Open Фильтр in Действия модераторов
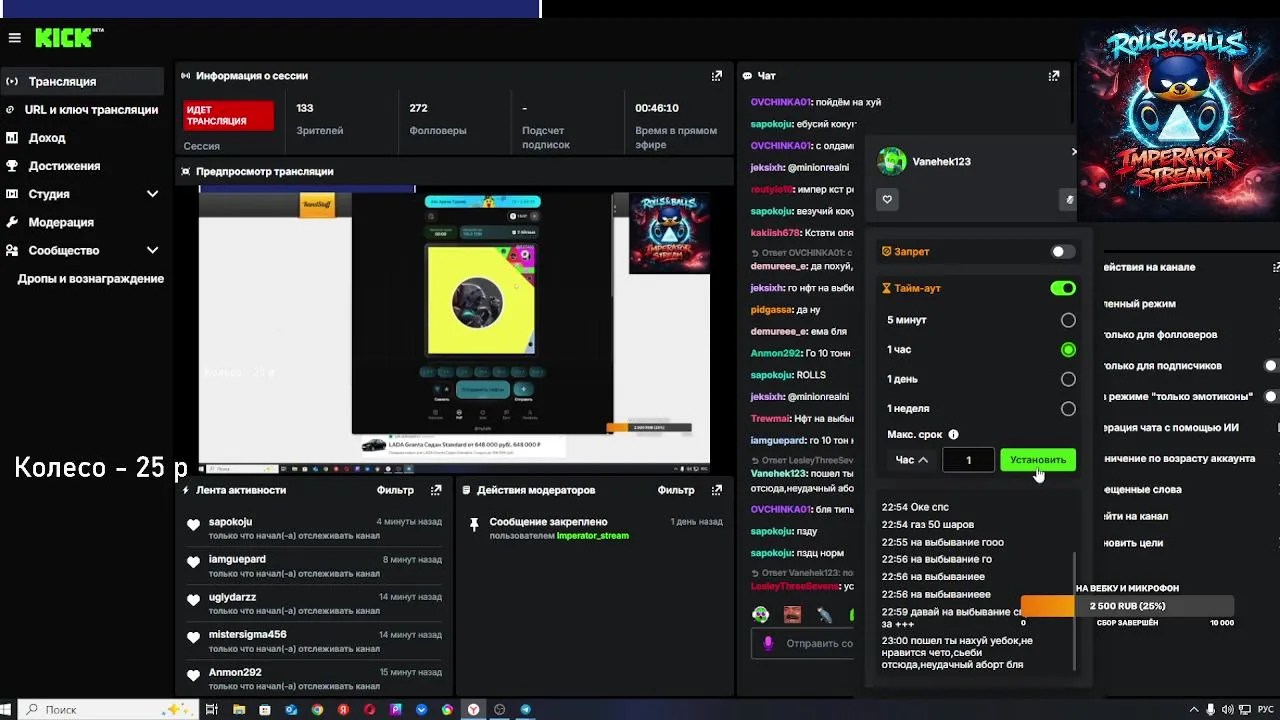Viewport: 1280px width, 720px height. (676, 490)
